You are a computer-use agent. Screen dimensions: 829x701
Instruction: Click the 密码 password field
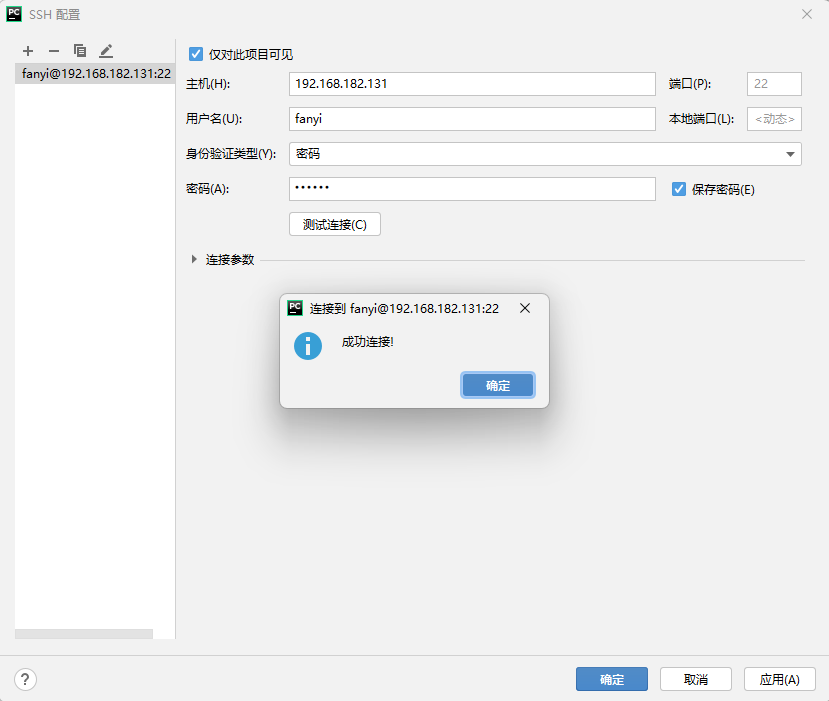[472, 189]
